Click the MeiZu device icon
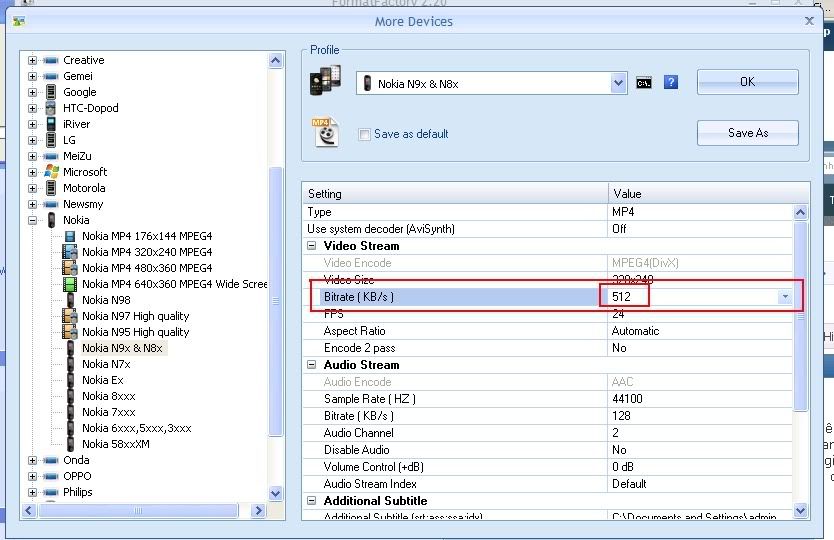Viewport: 834px width, 540px height. point(51,156)
